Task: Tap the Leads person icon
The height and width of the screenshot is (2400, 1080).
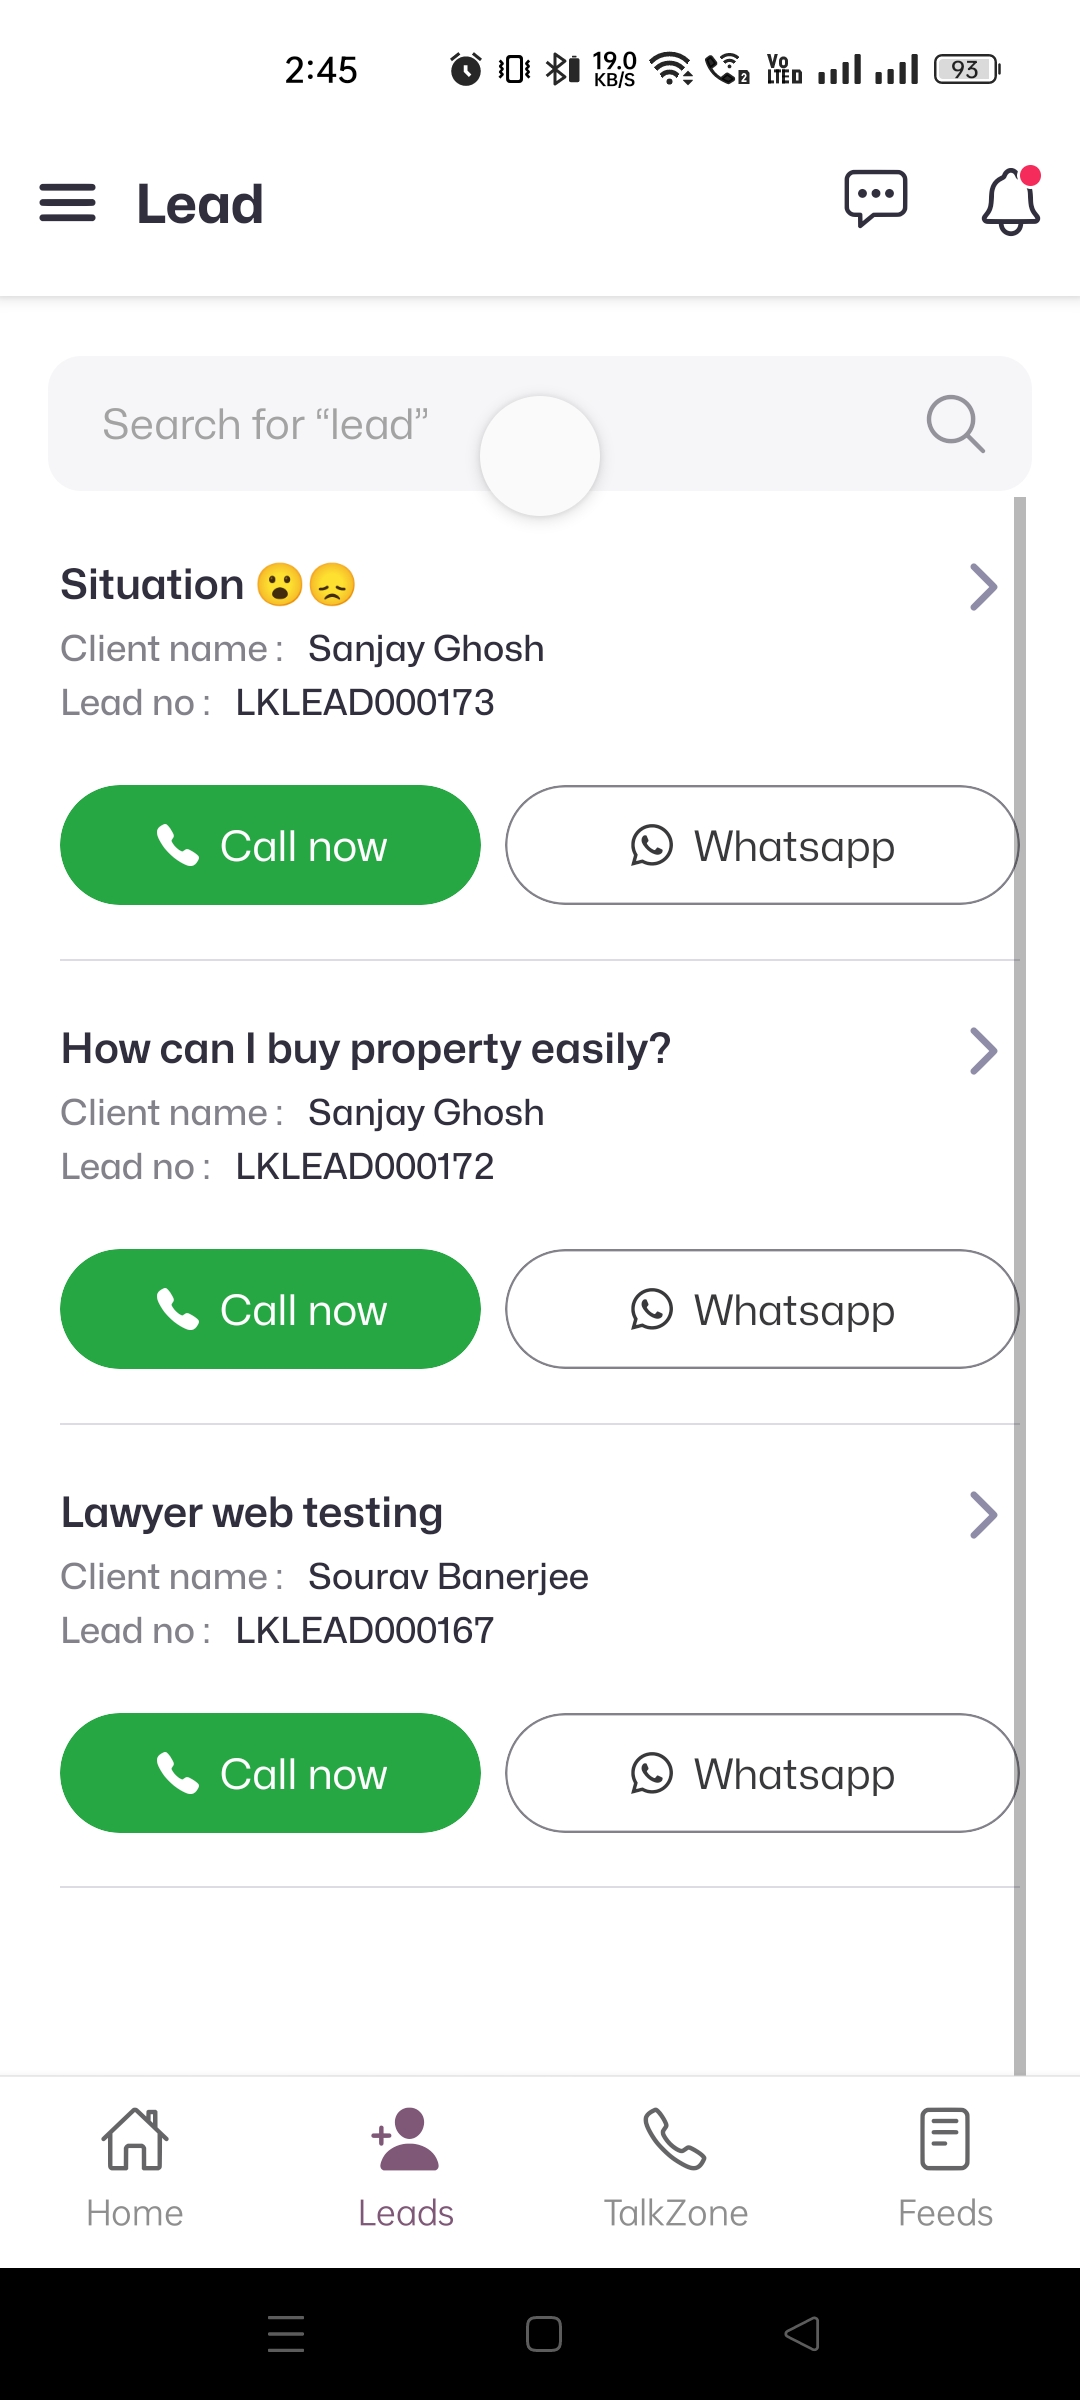Action: click(405, 2140)
